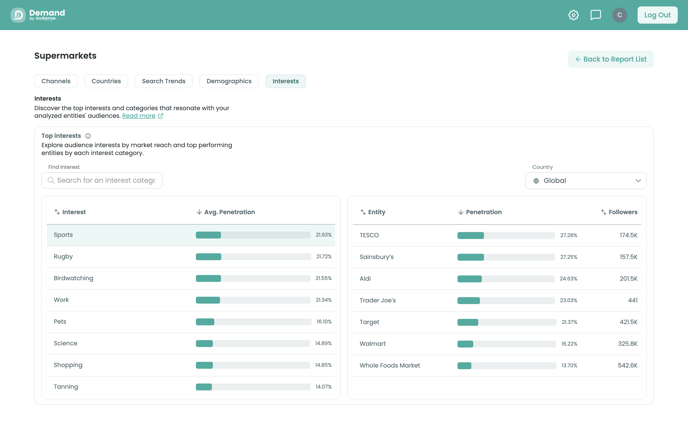Open the user avatar C menu
The image size is (688, 425).
pos(620,15)
